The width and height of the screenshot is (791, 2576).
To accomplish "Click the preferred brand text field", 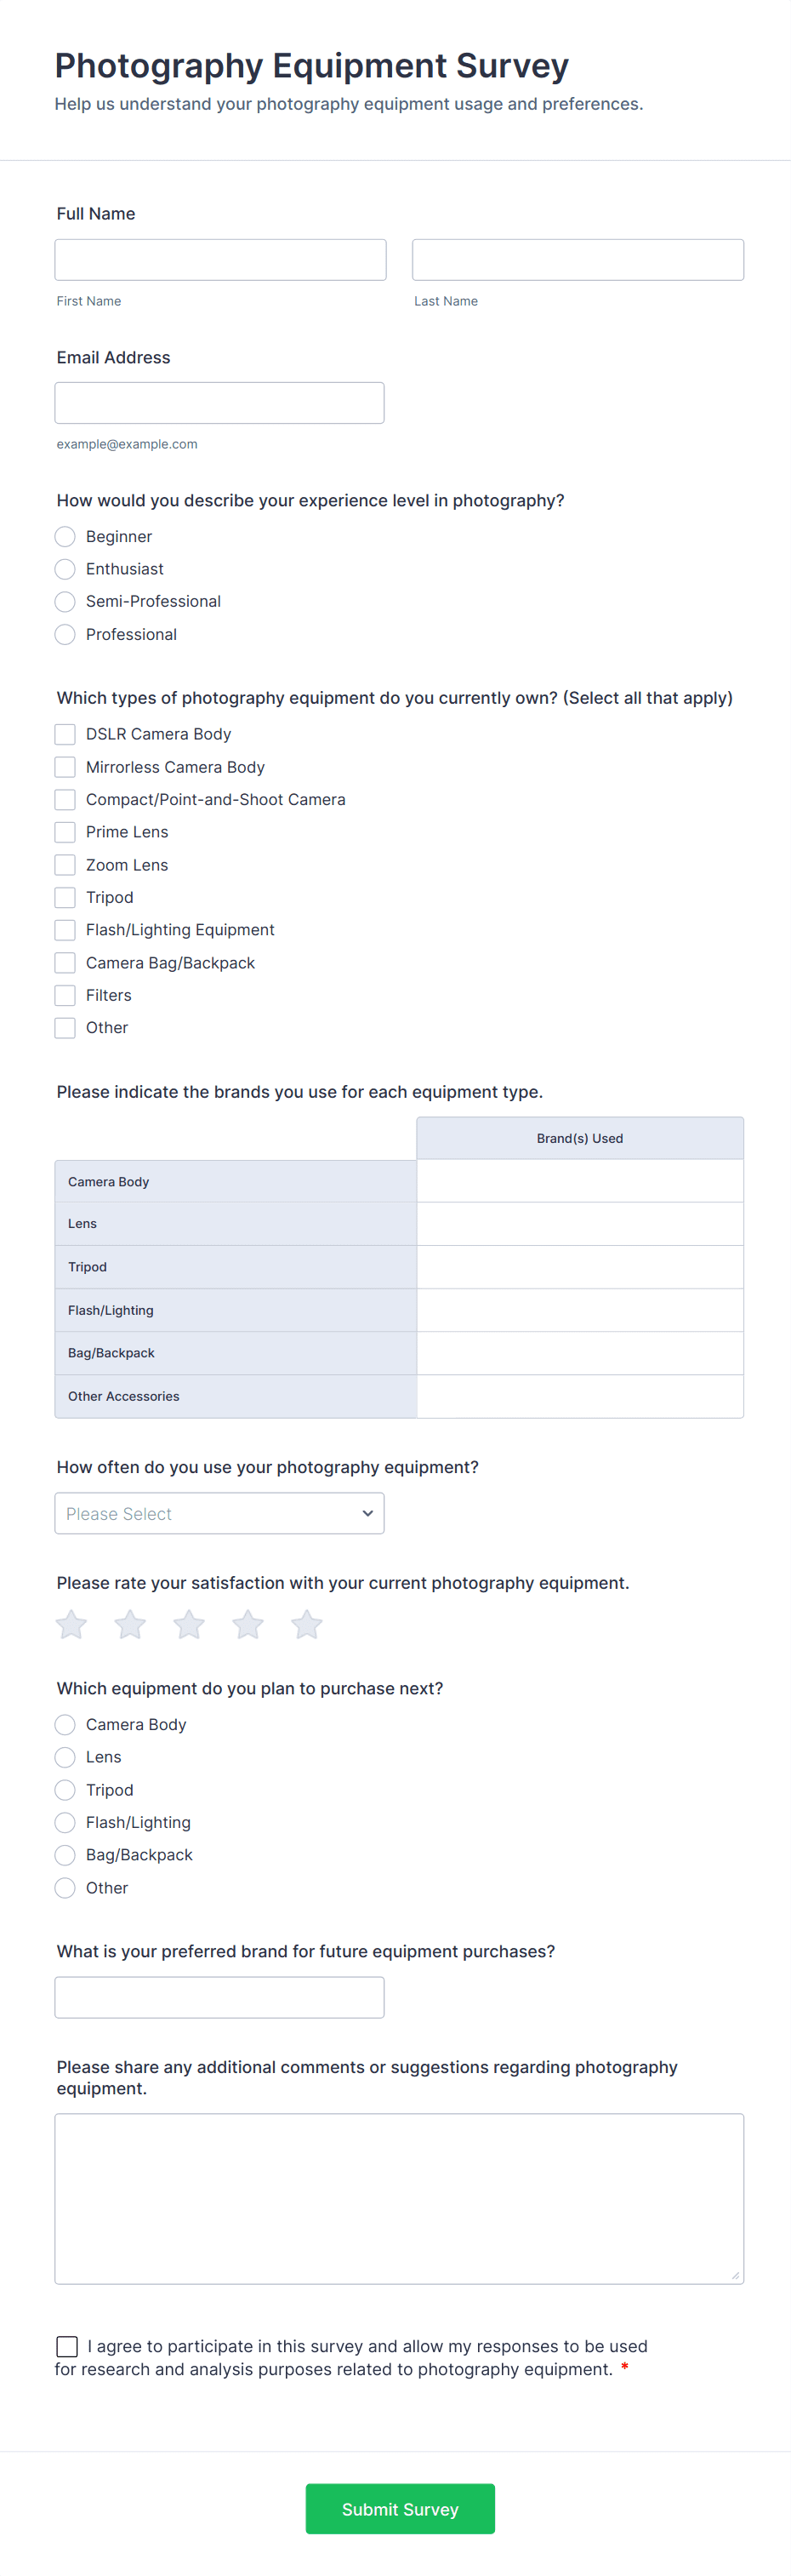I will click(x=219, y=1997).
